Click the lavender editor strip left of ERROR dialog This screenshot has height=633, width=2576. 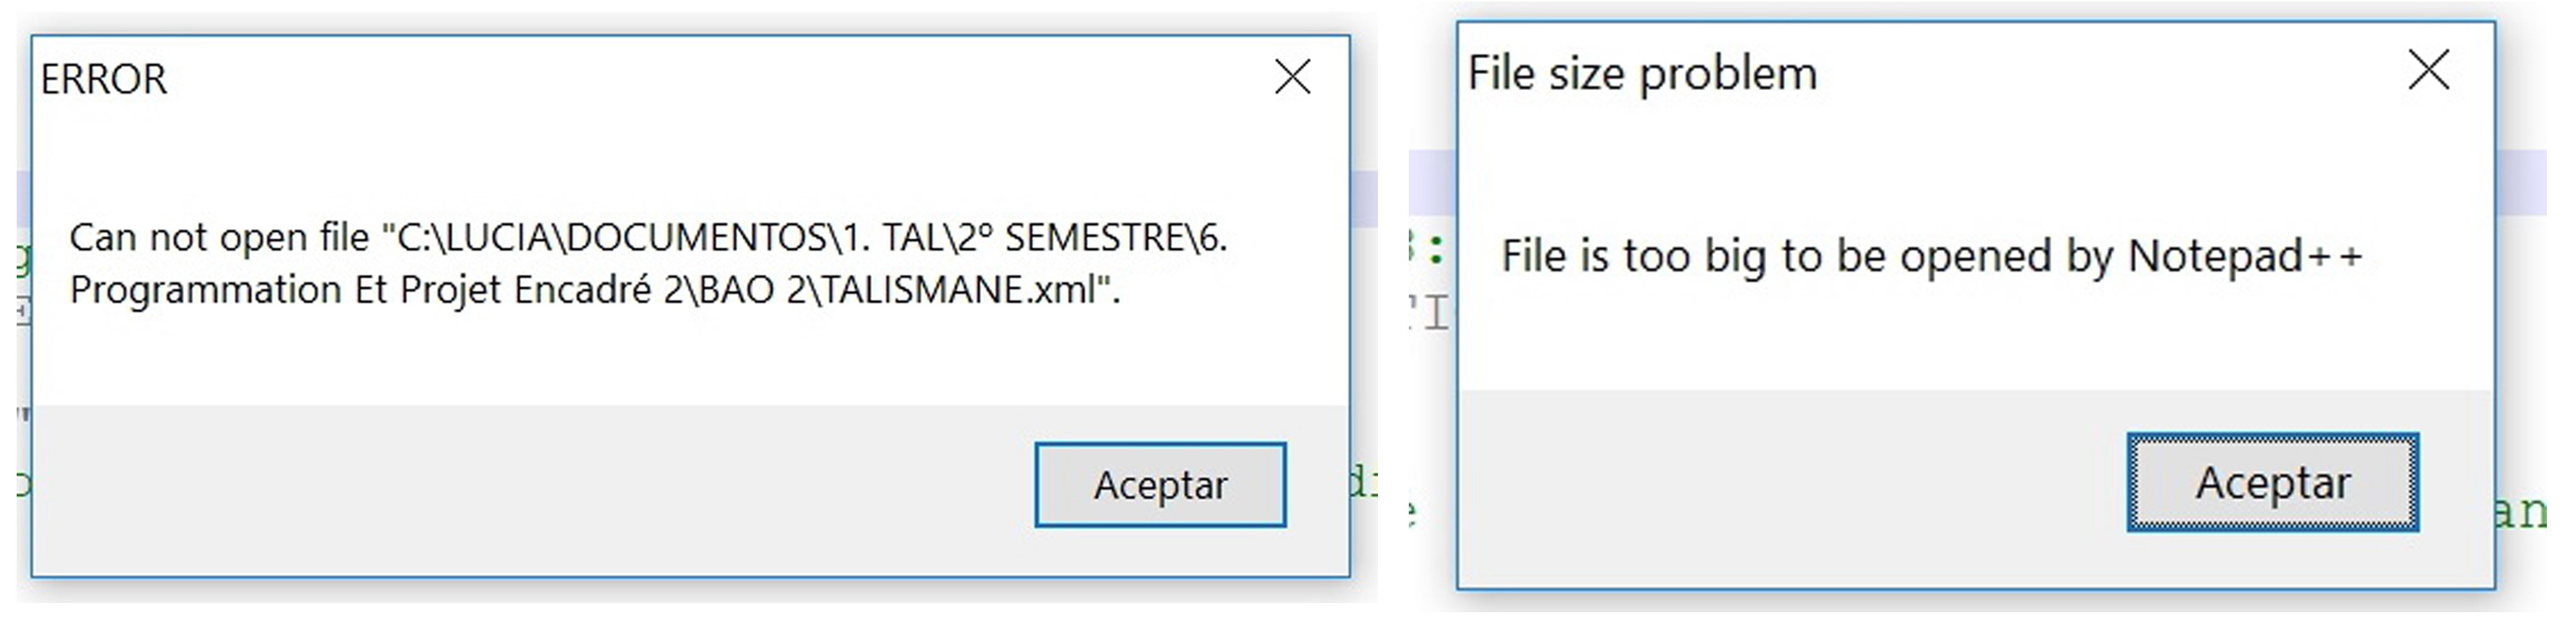pos(23,198)
